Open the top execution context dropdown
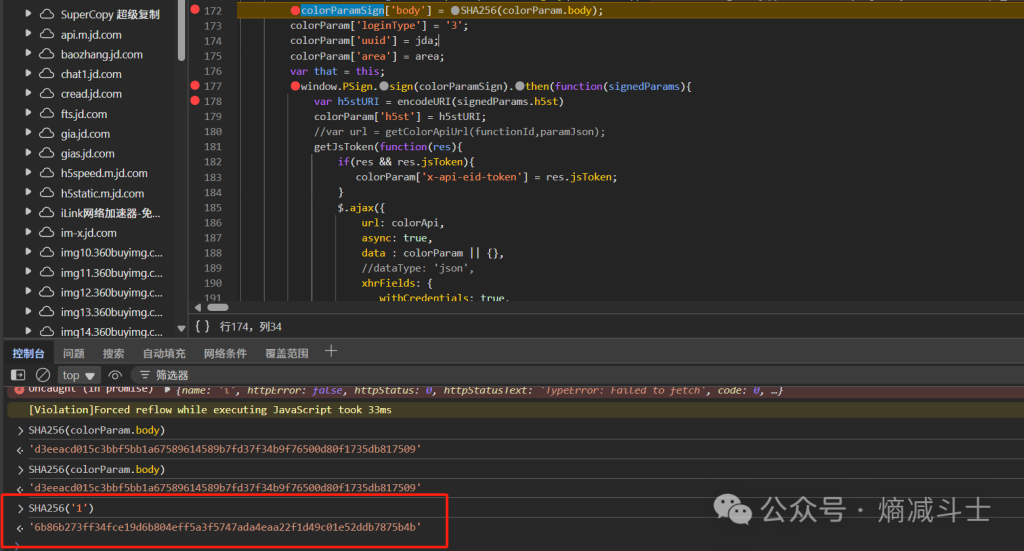 [79, 375]
